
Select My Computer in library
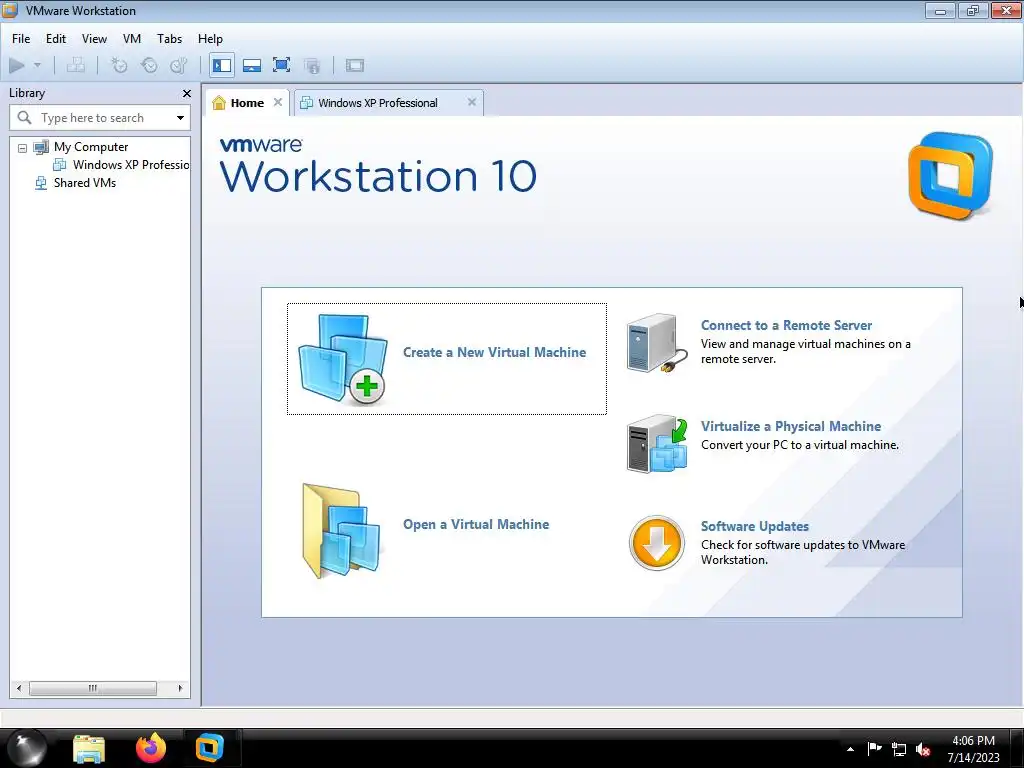coord(91,147)
